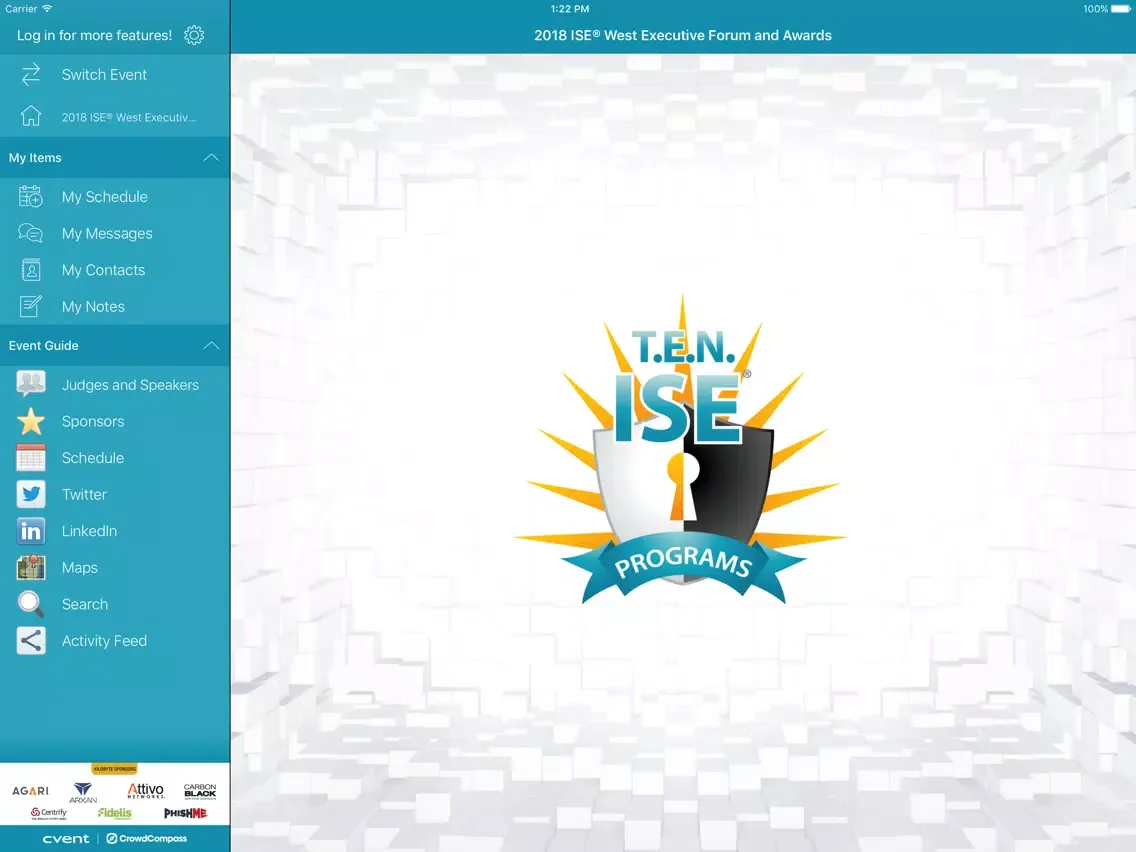Viewport: 1136px width, 852px height.
Task: Open My Notes
Action: [x=115, y=306]
